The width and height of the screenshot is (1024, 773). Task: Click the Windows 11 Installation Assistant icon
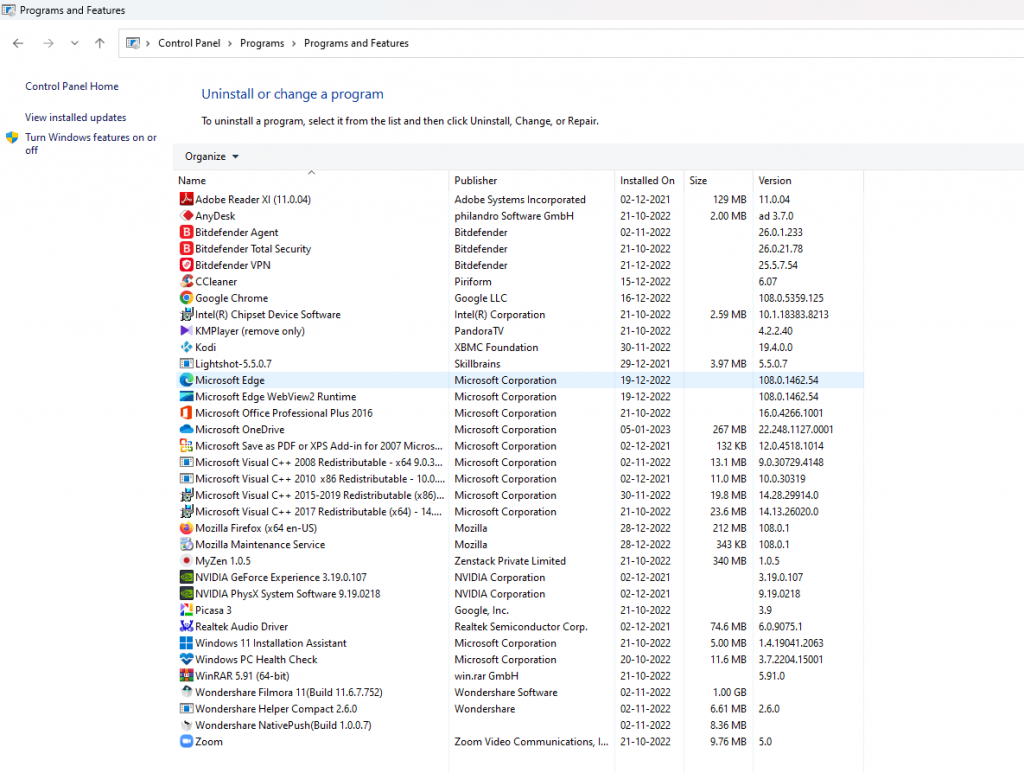[x=186, y=643]
